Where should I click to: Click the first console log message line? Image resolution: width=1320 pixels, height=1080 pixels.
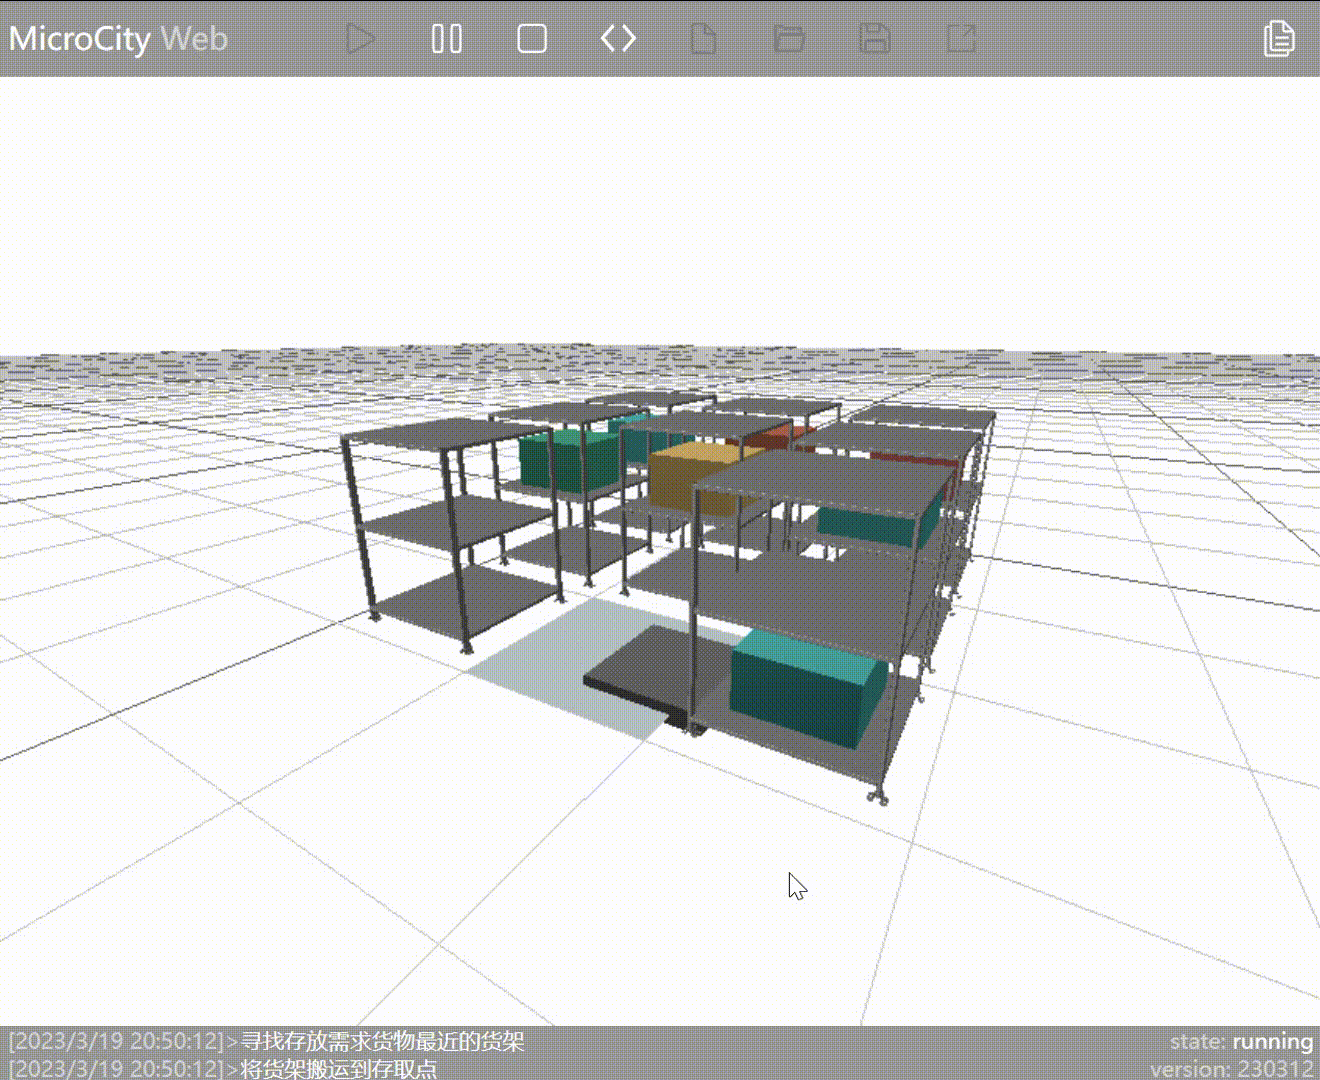pos(266,1041)
